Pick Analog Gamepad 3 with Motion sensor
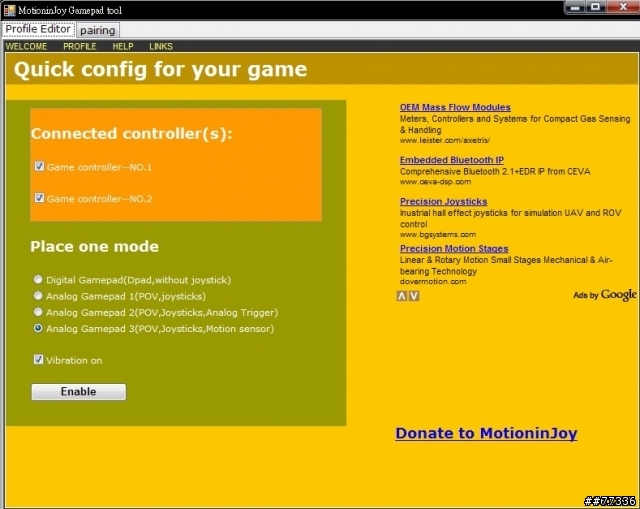The height and width of the screenshot is (509, 640). click(38, 328)
